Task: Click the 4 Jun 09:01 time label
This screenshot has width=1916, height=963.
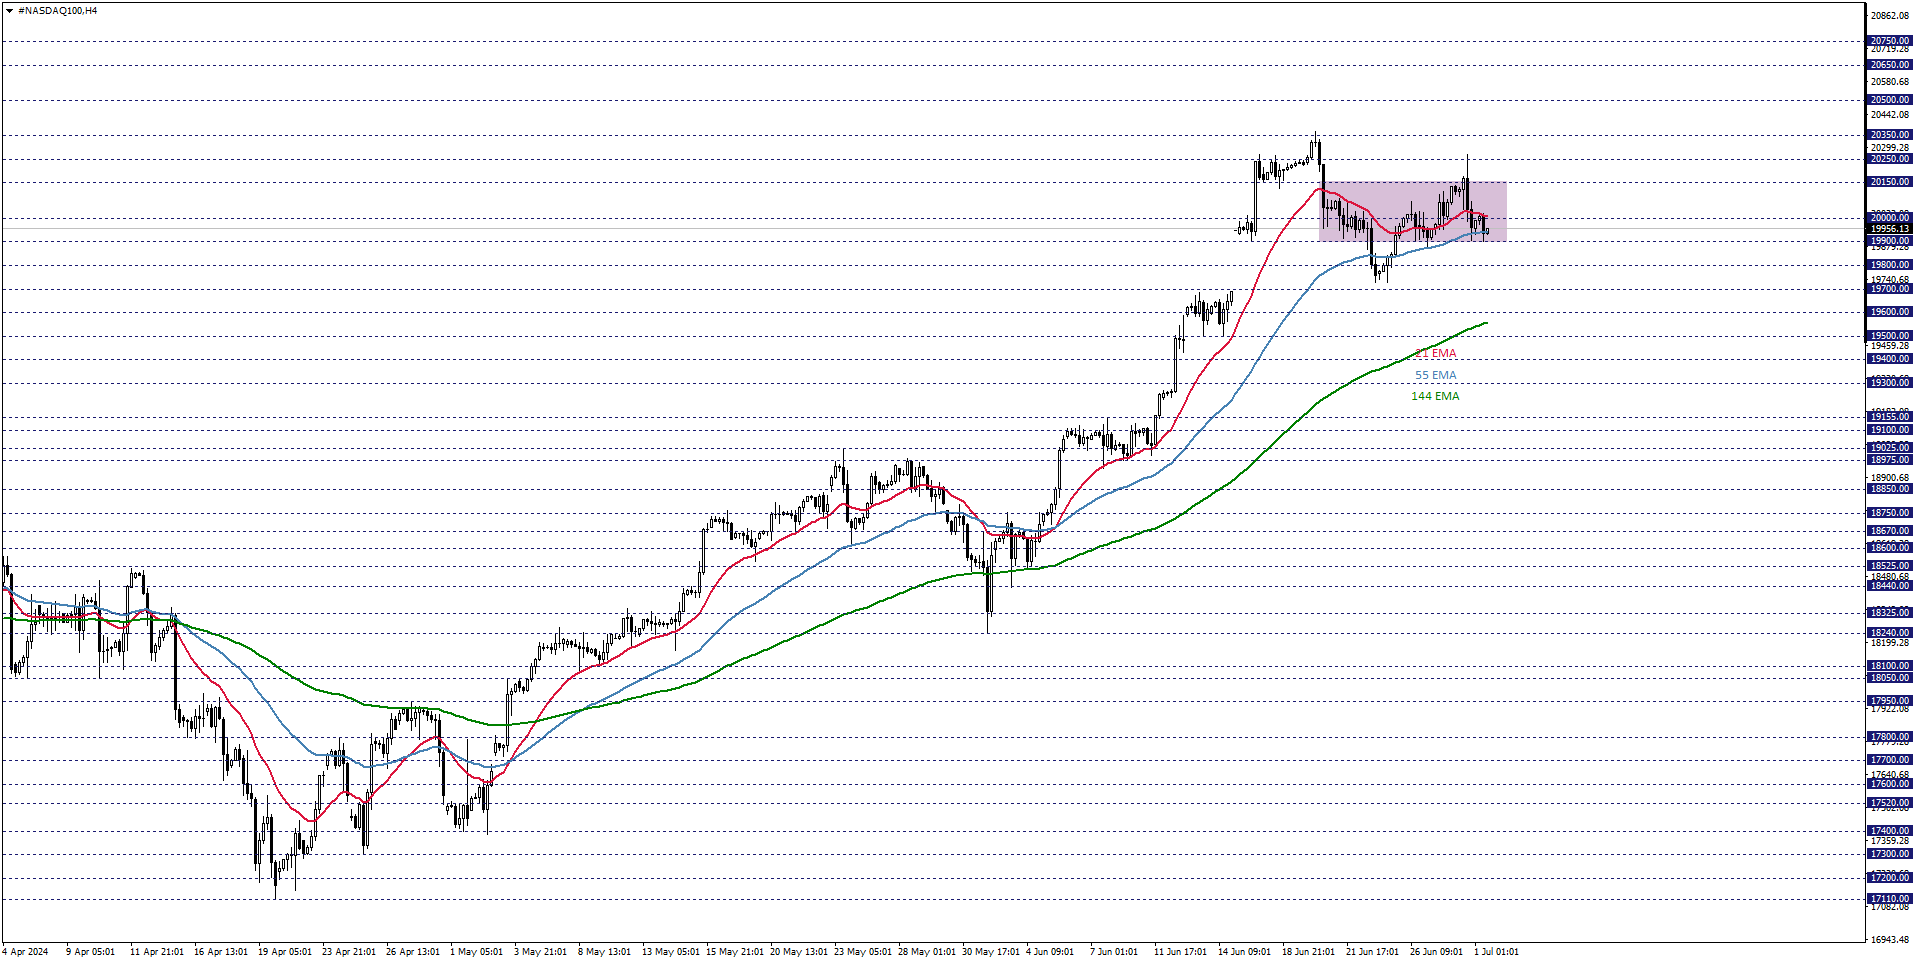Action: pyautogui.click(x=1049, y=952)
